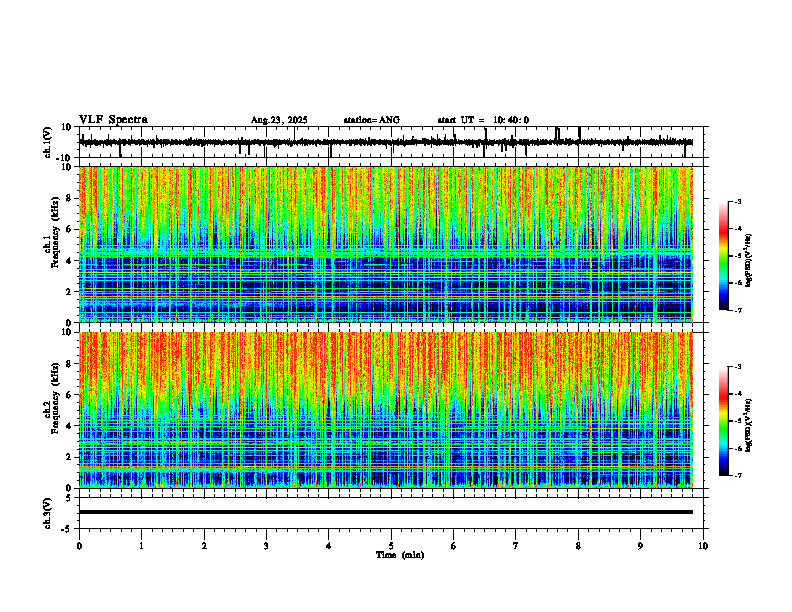
Task: Click the ch.2 spectrogram color scale bar
Action: click(x=723, y=421)
